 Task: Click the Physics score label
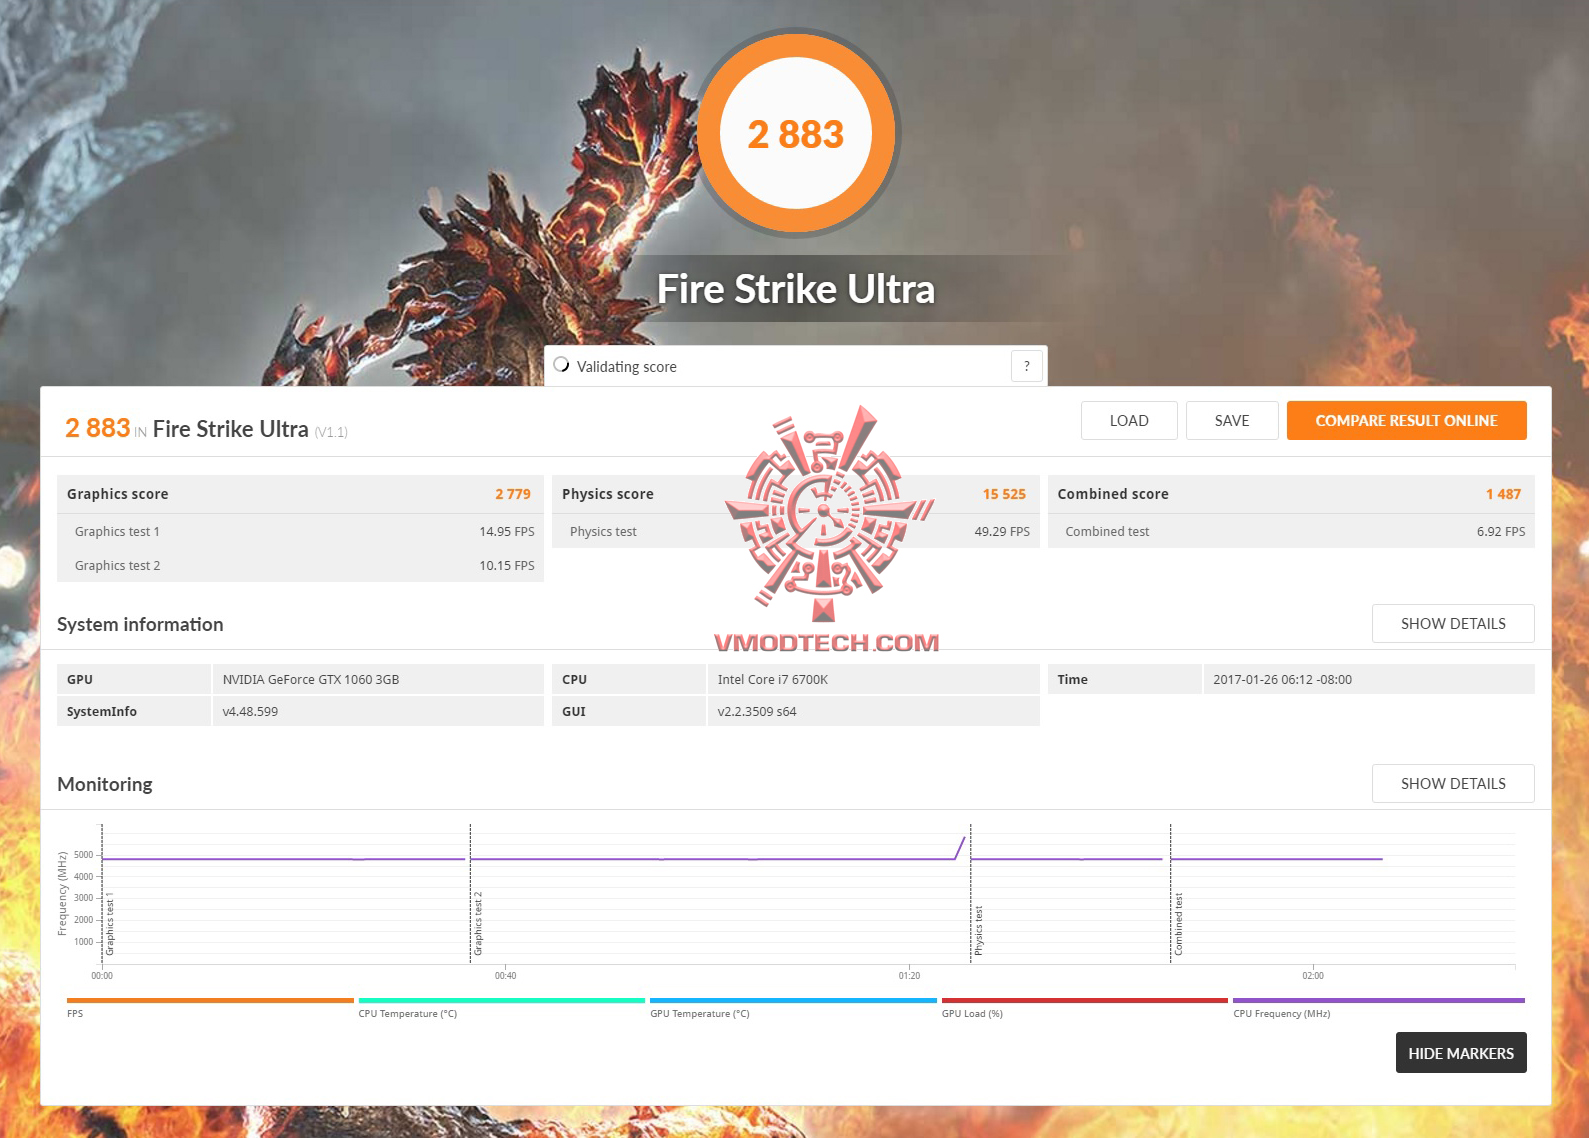point(608,494)
